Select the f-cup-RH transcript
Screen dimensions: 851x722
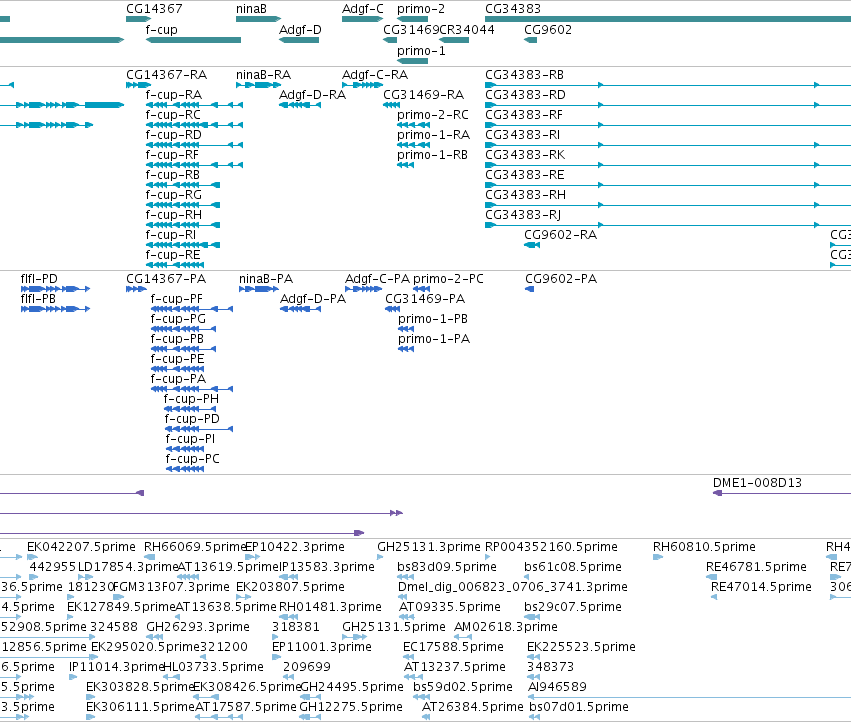(x=183, y=225)
